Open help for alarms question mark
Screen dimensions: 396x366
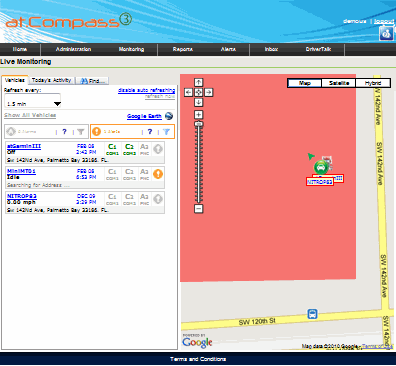64,131
